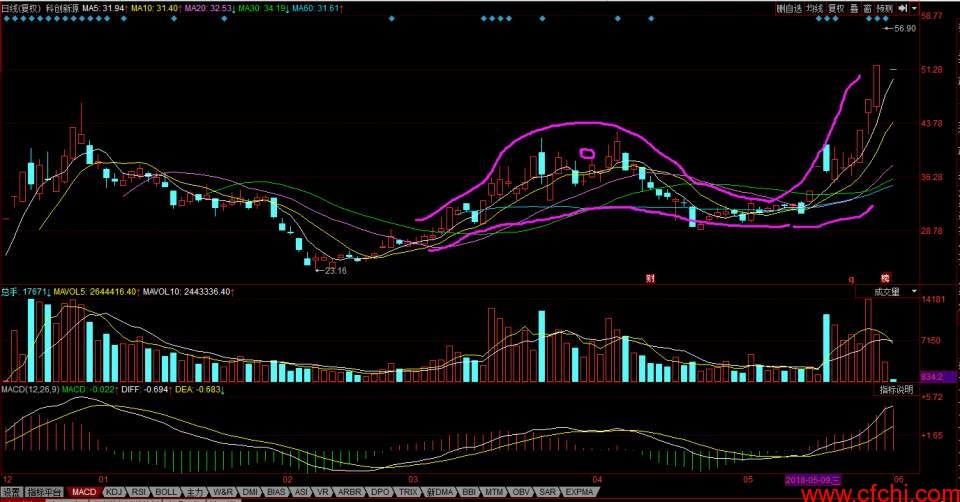
Task: Select the MACD indicator tab
Action: pos(84,492)
